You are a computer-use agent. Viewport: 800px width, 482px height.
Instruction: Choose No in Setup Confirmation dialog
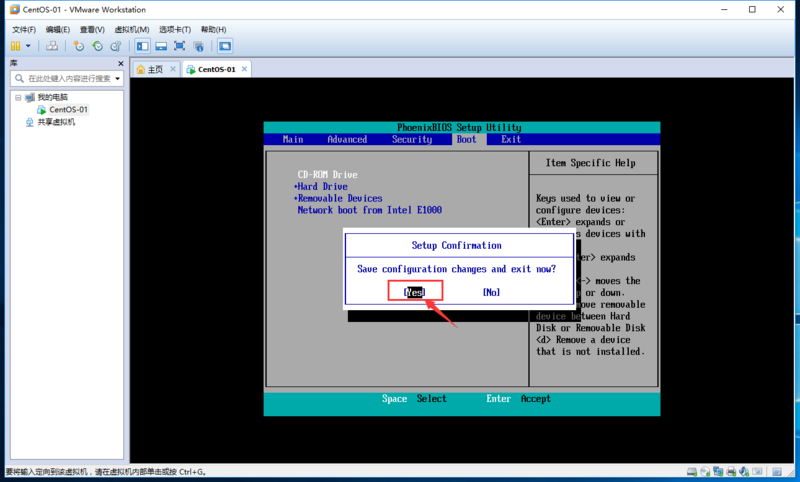(491, 292)
